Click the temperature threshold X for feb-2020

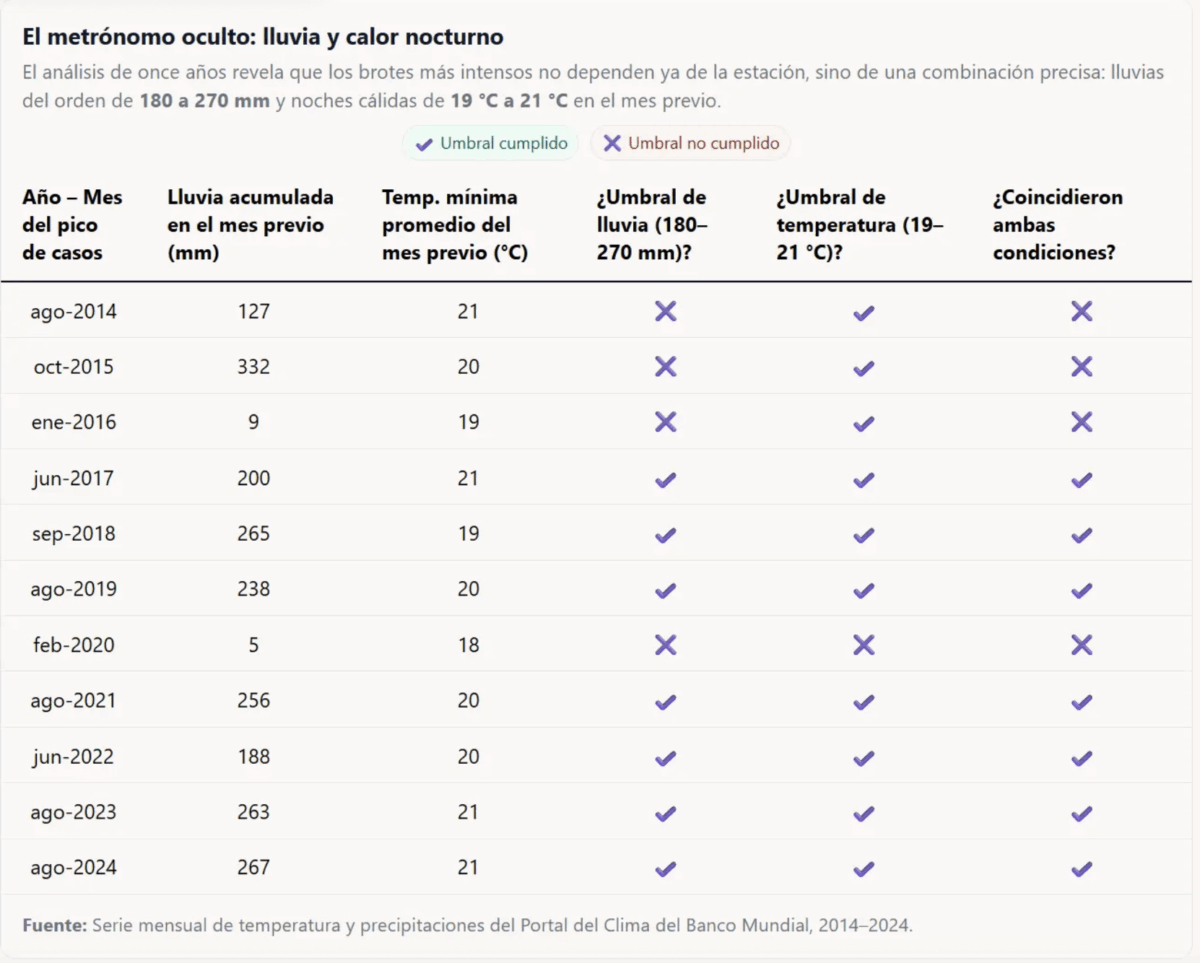coord(864,646)
